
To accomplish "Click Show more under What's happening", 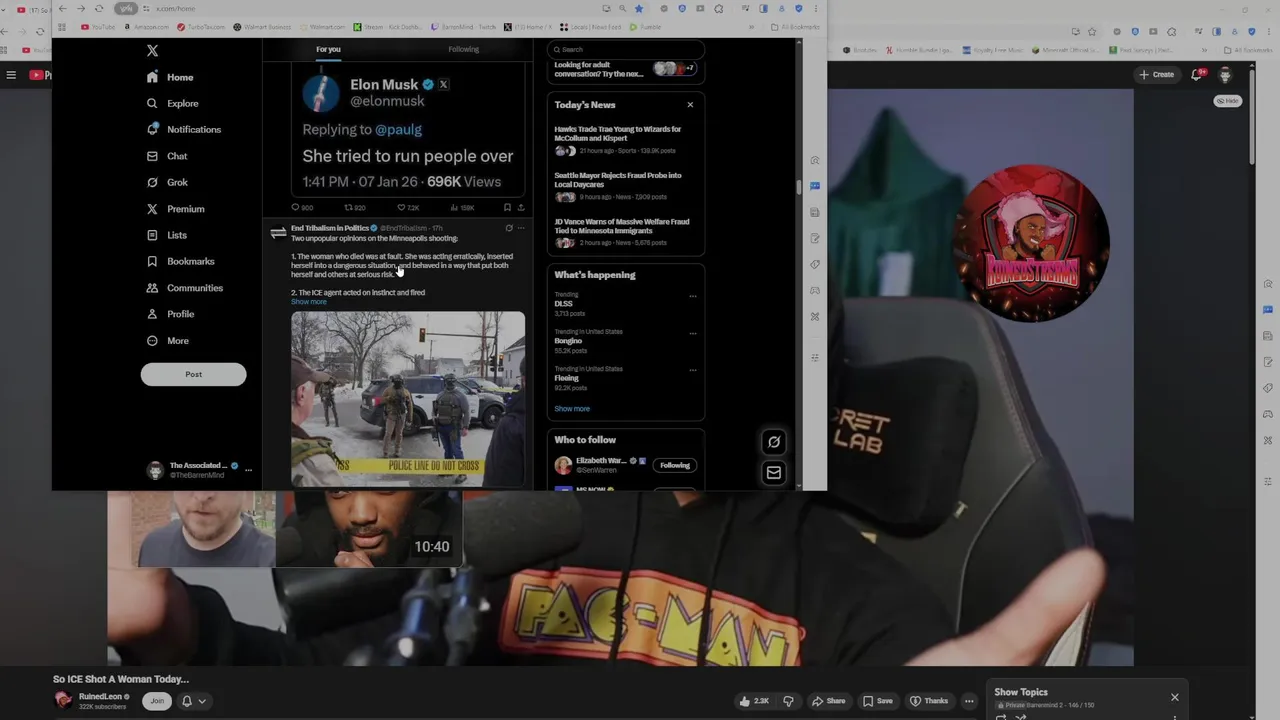I will click(x=572, y=409).
